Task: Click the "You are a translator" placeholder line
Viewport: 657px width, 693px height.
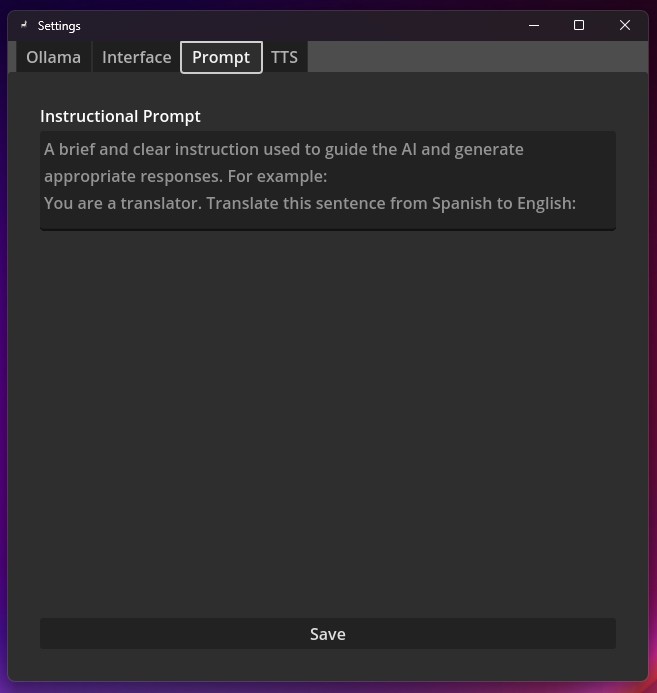Action: [310, 203]
